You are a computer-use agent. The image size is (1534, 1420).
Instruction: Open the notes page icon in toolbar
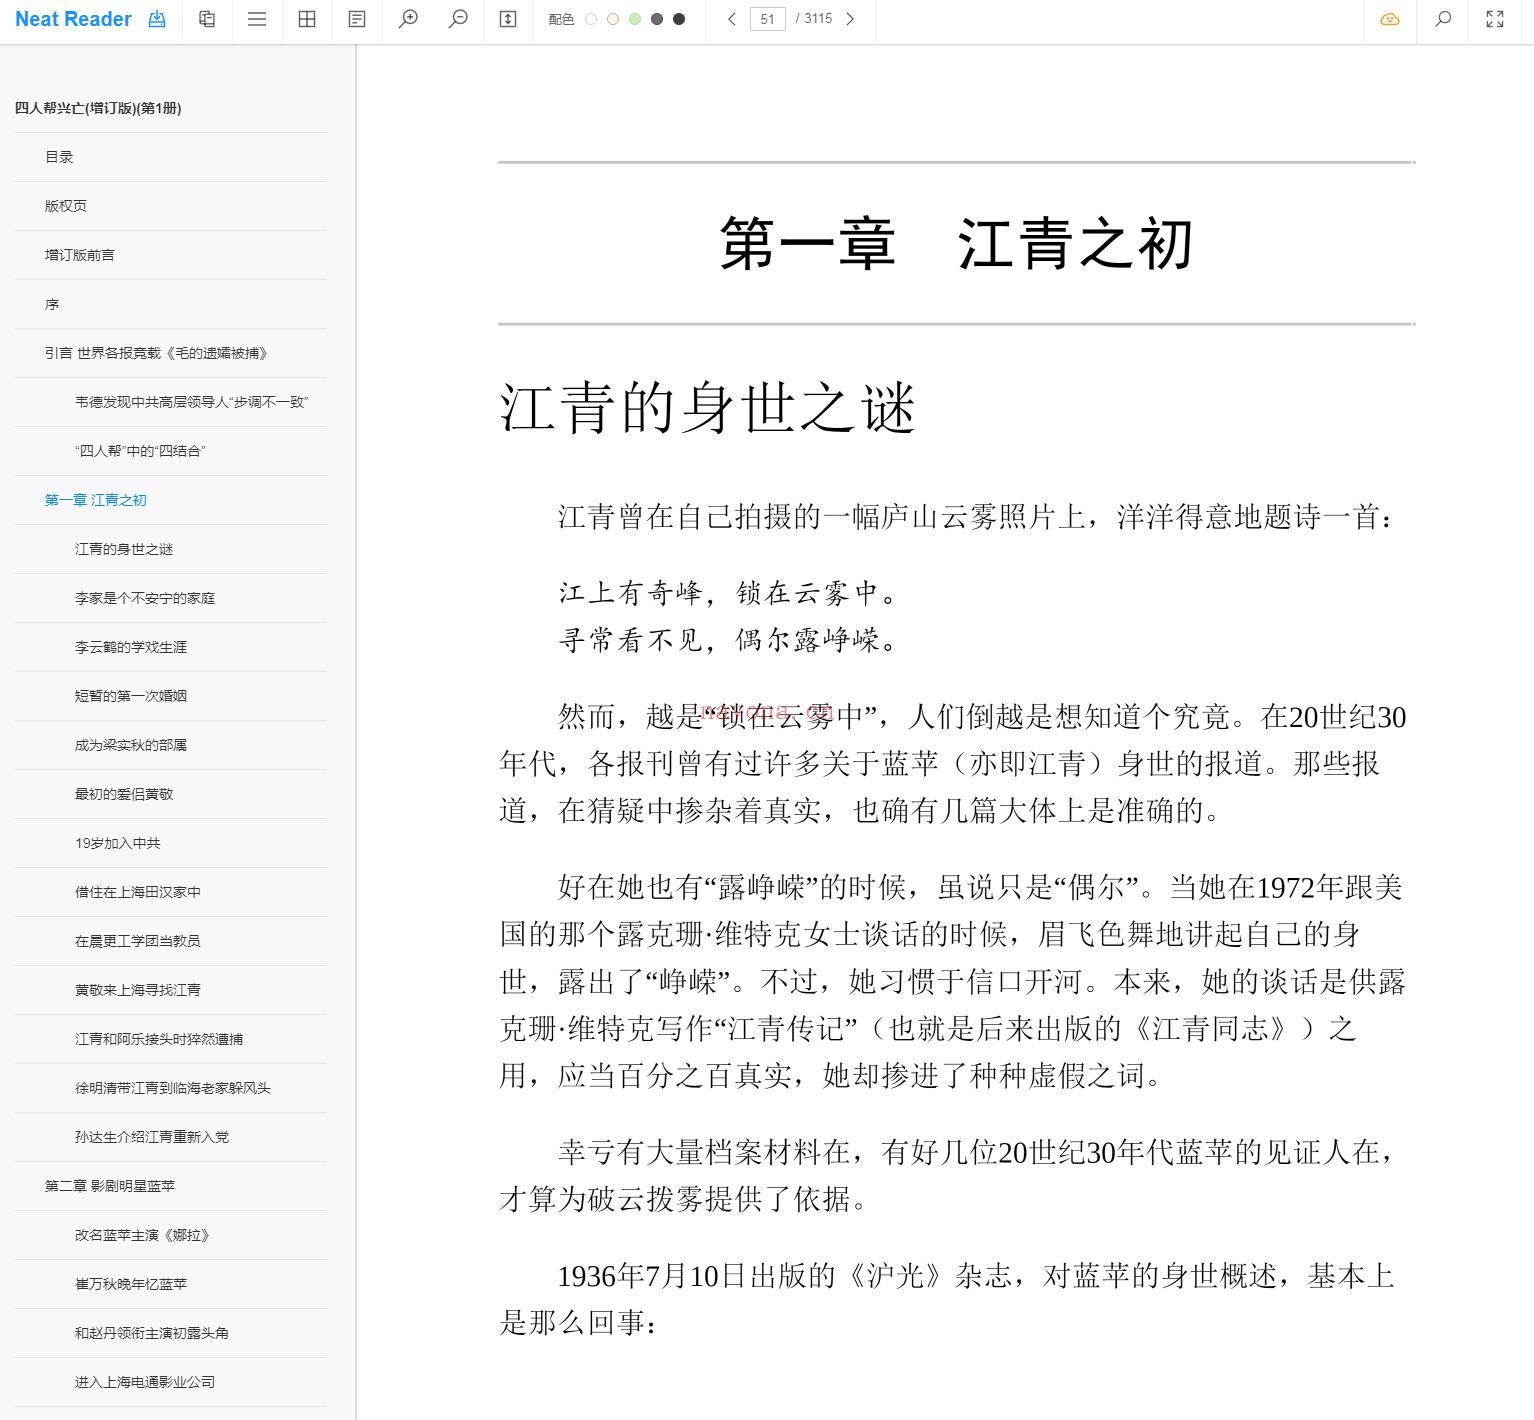tap(357, 19)
